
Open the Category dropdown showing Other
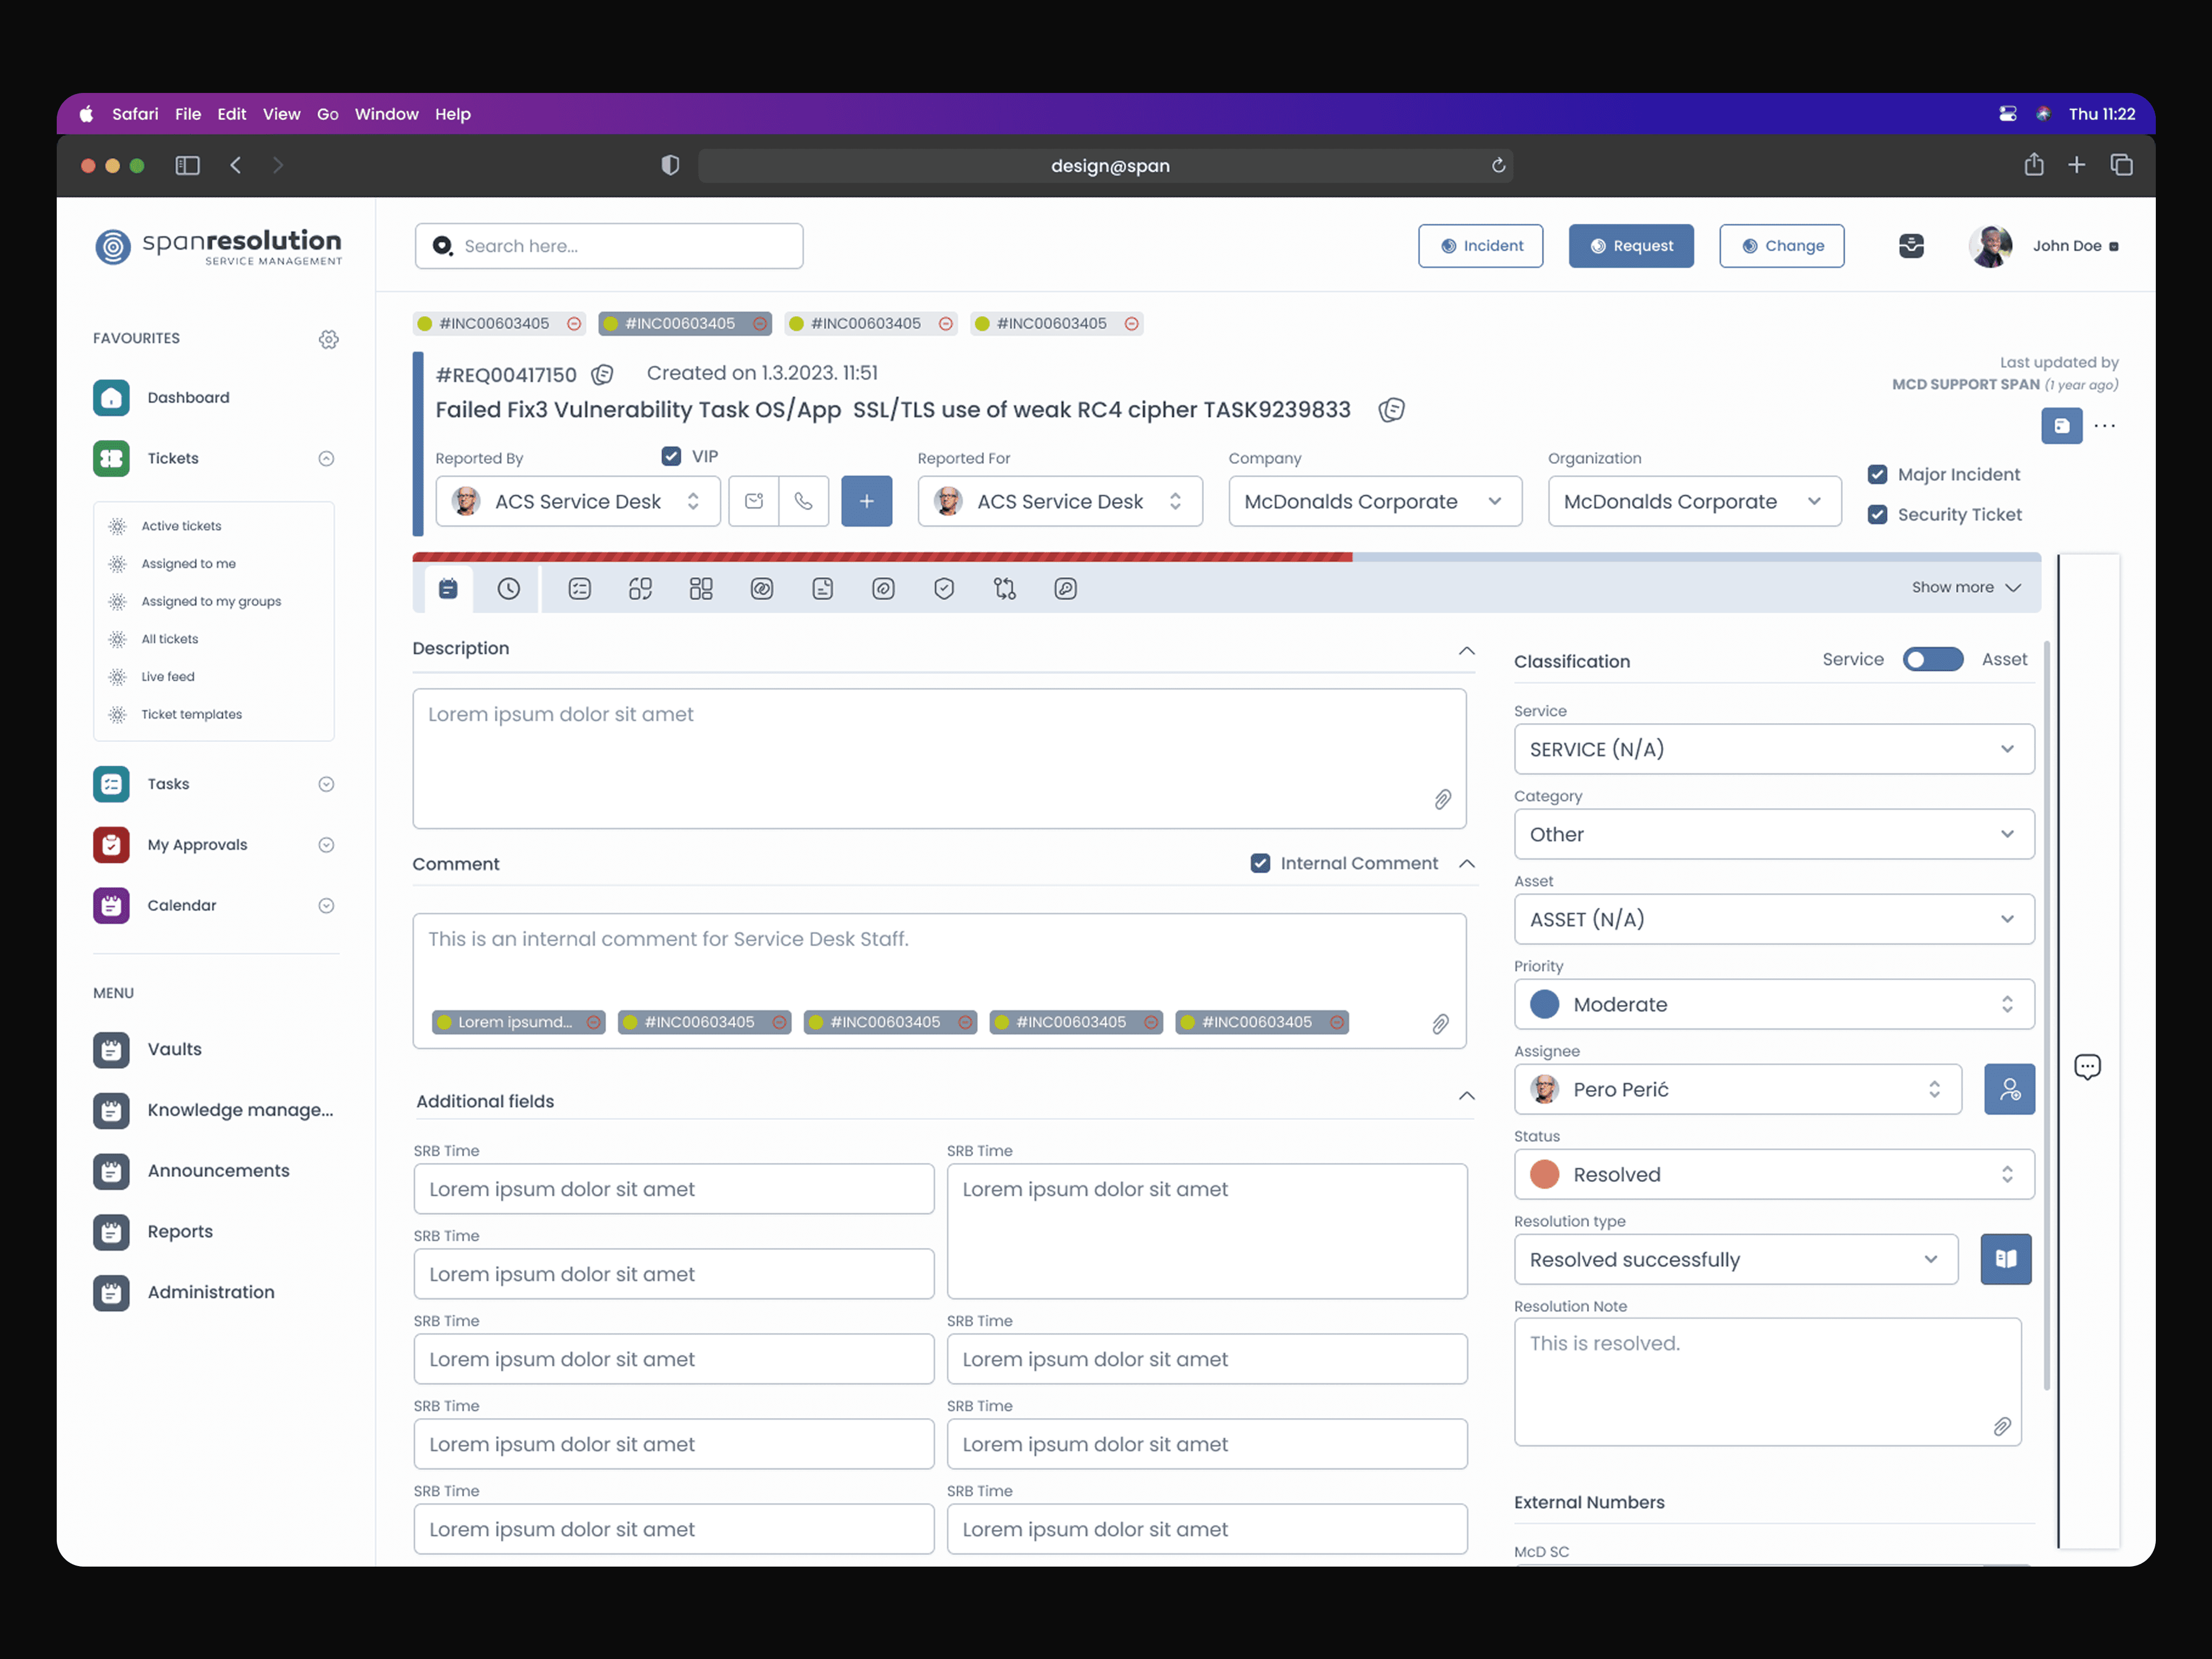point(1773,834)
